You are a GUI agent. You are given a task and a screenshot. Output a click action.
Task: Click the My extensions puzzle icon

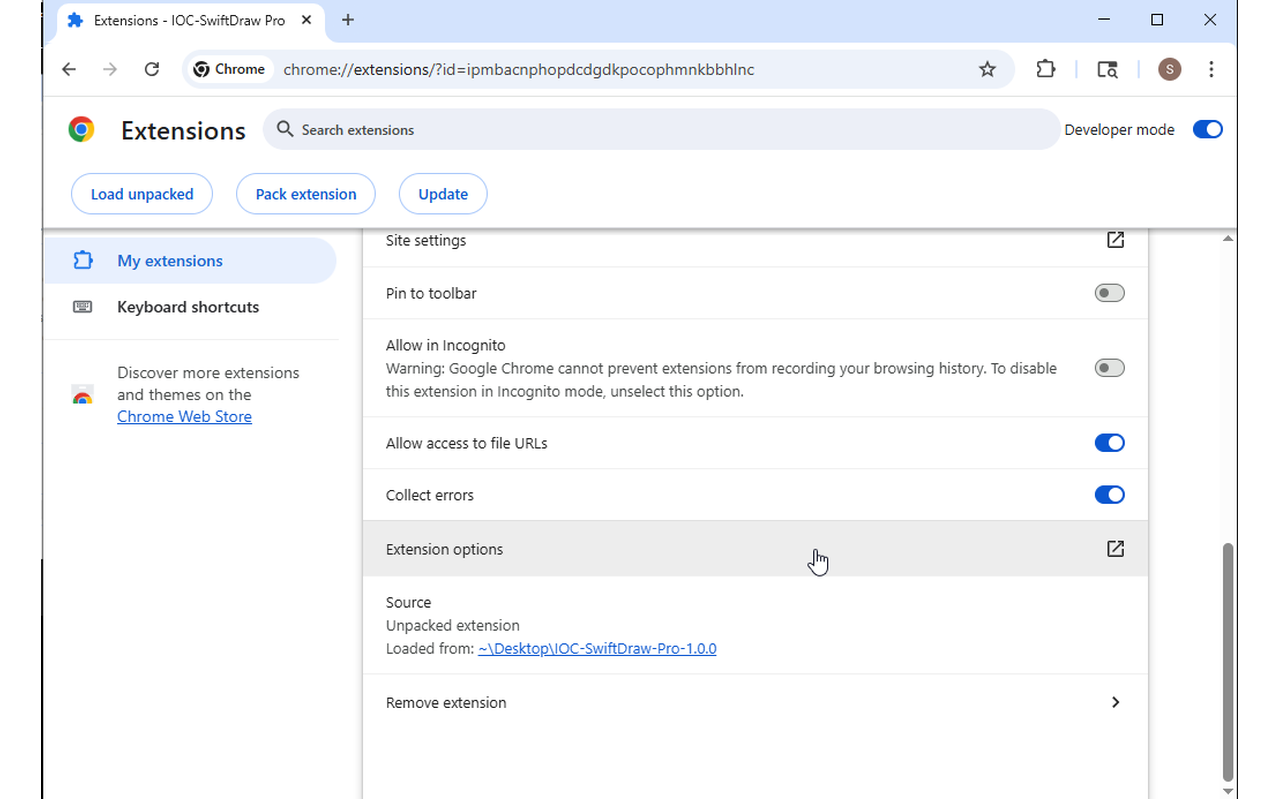pyautogui.click(x=83, y=260)
